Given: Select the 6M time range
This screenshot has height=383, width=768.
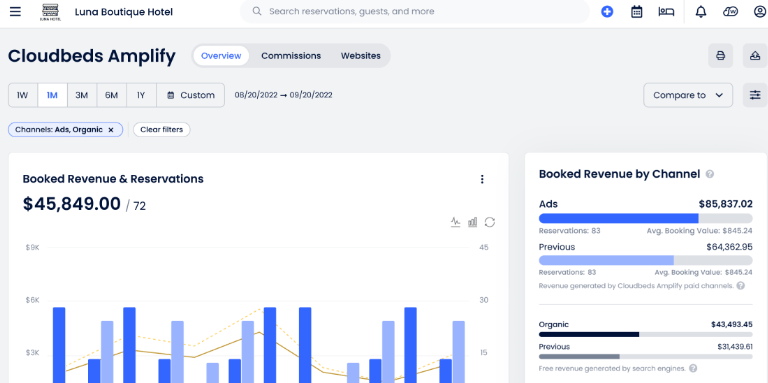Looking at the screenshot, I should tap(112, 95).
